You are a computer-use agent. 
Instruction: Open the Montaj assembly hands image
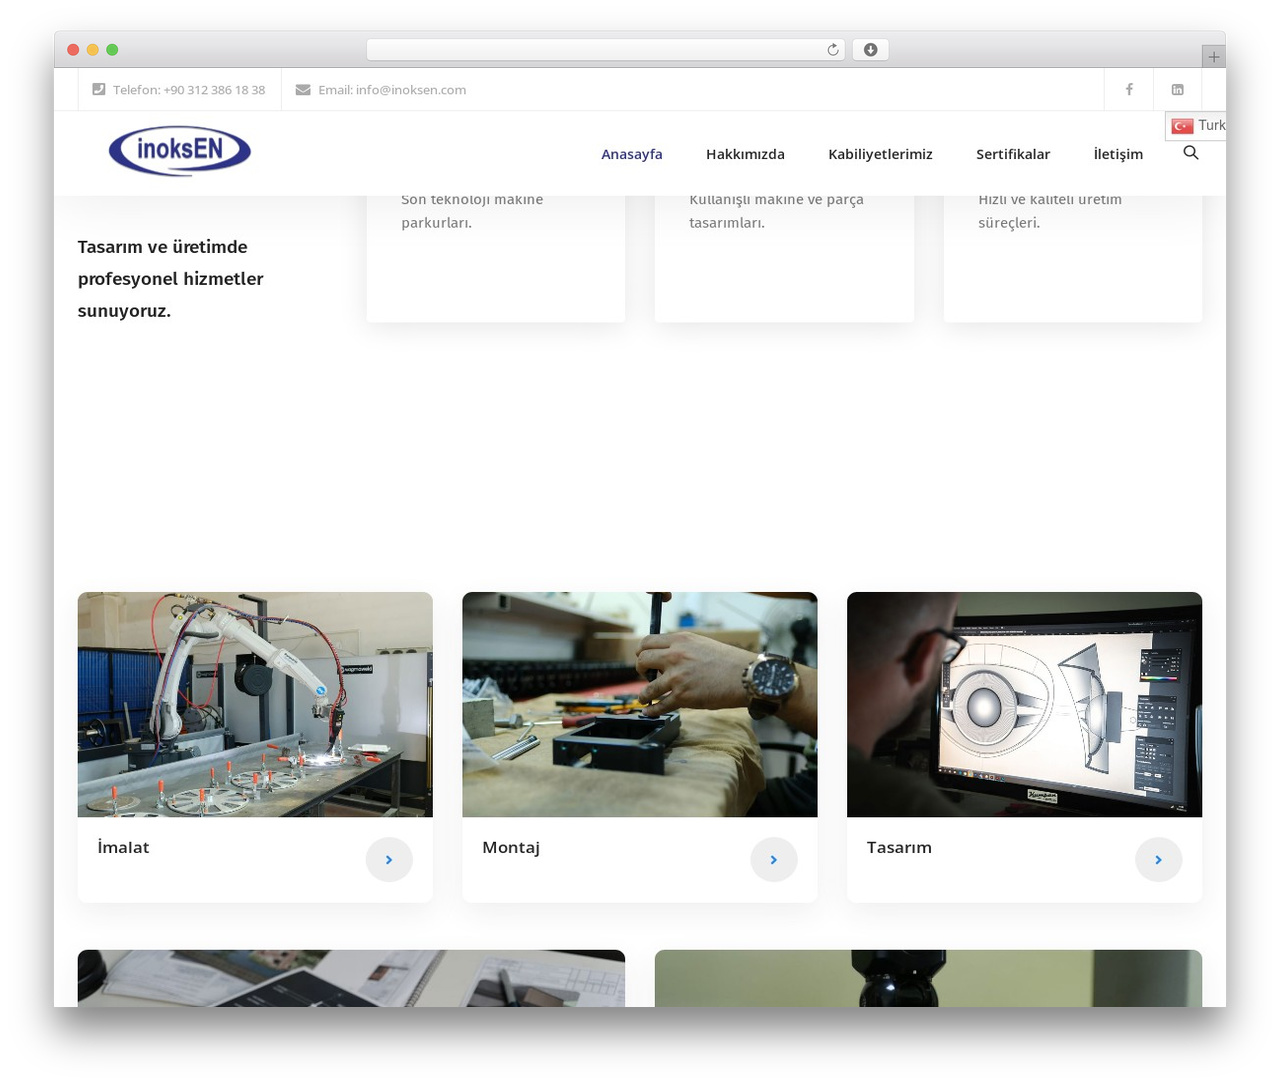tap(640, 704)
